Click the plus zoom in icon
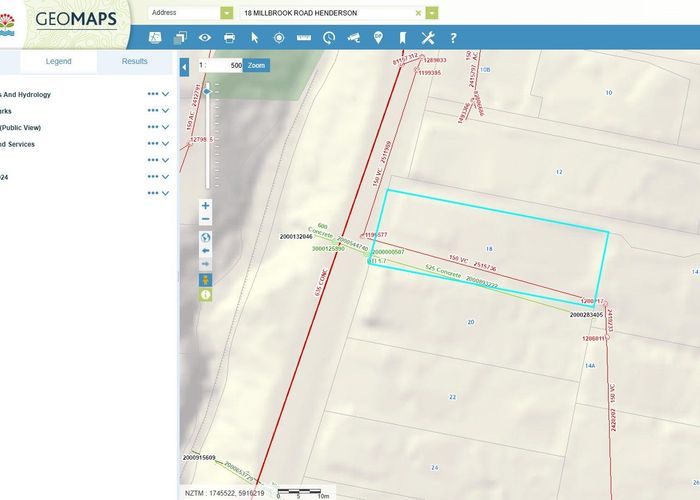 pos(205,205)
